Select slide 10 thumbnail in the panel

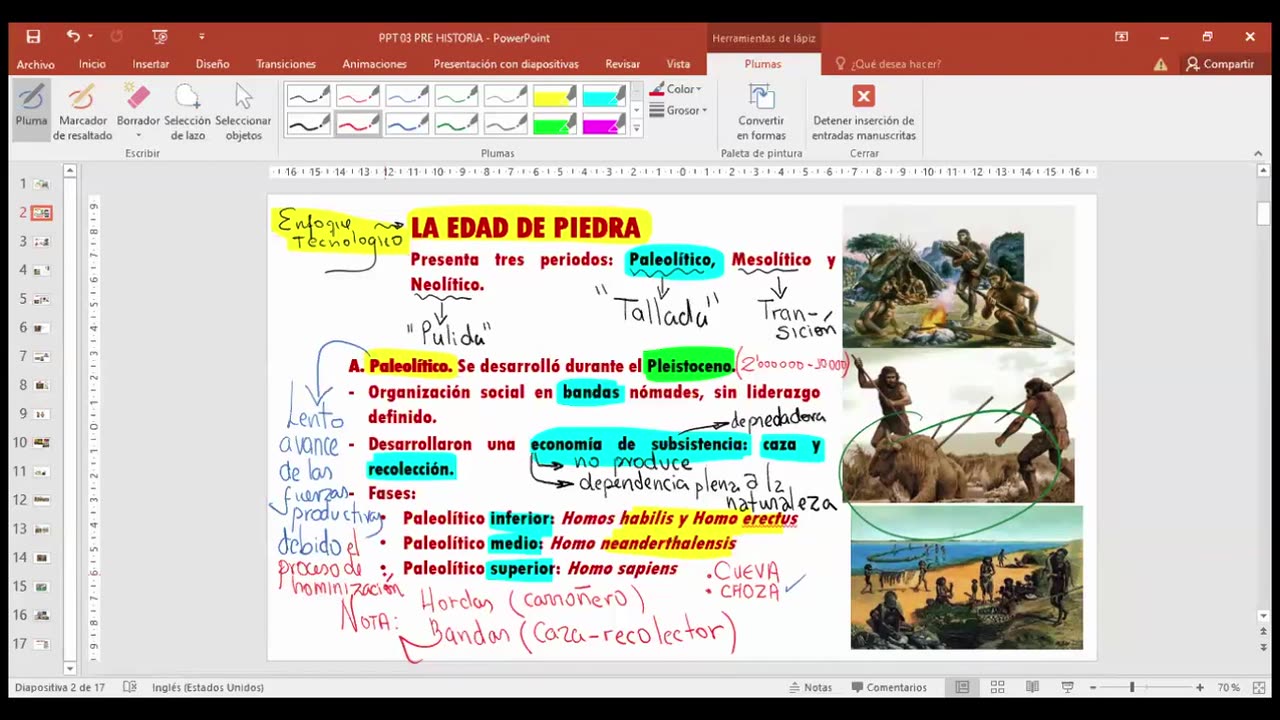(x=41, y=443)
